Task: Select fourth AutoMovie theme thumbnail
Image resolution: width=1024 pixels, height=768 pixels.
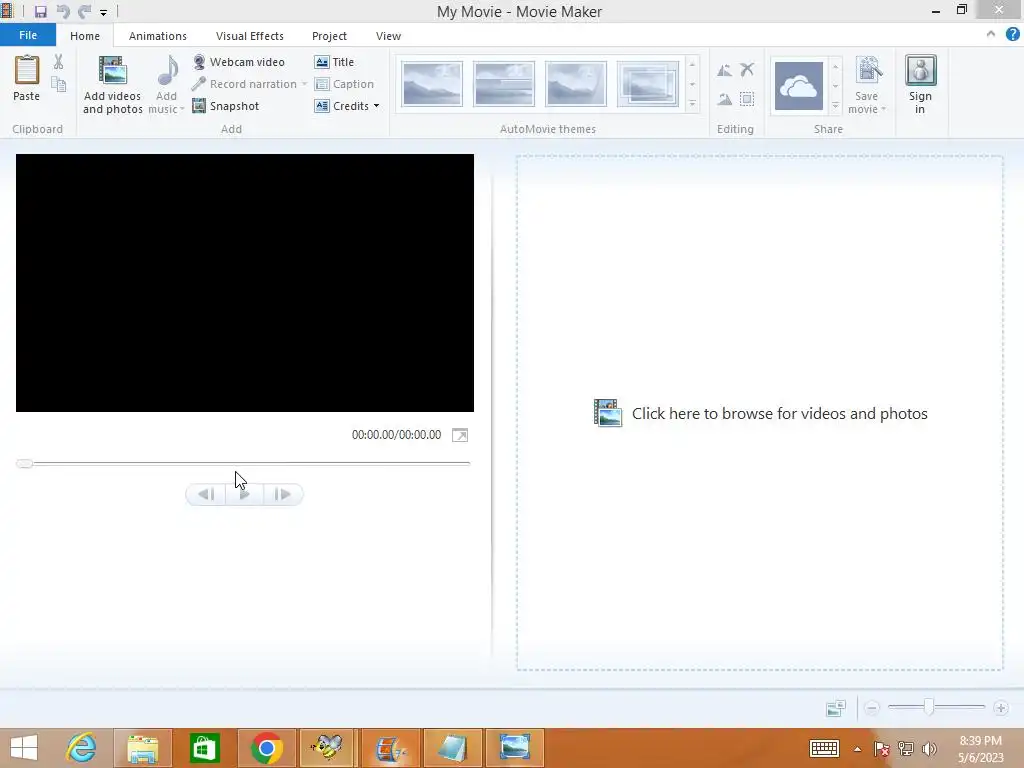Action: tap(647, 84)
